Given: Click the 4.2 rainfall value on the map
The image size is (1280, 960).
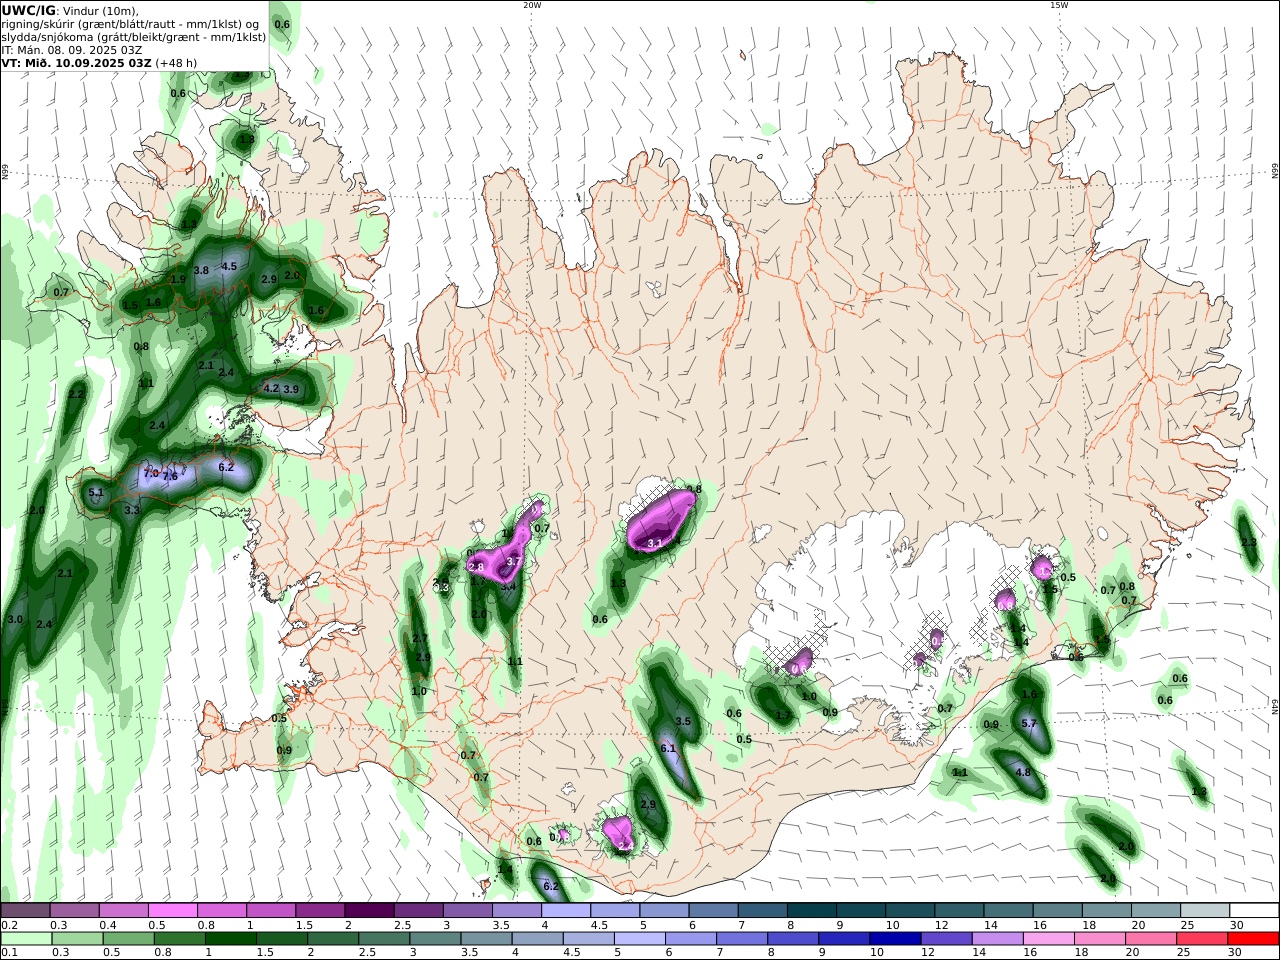Looking at the screenshot, I should tap(271, 388).
